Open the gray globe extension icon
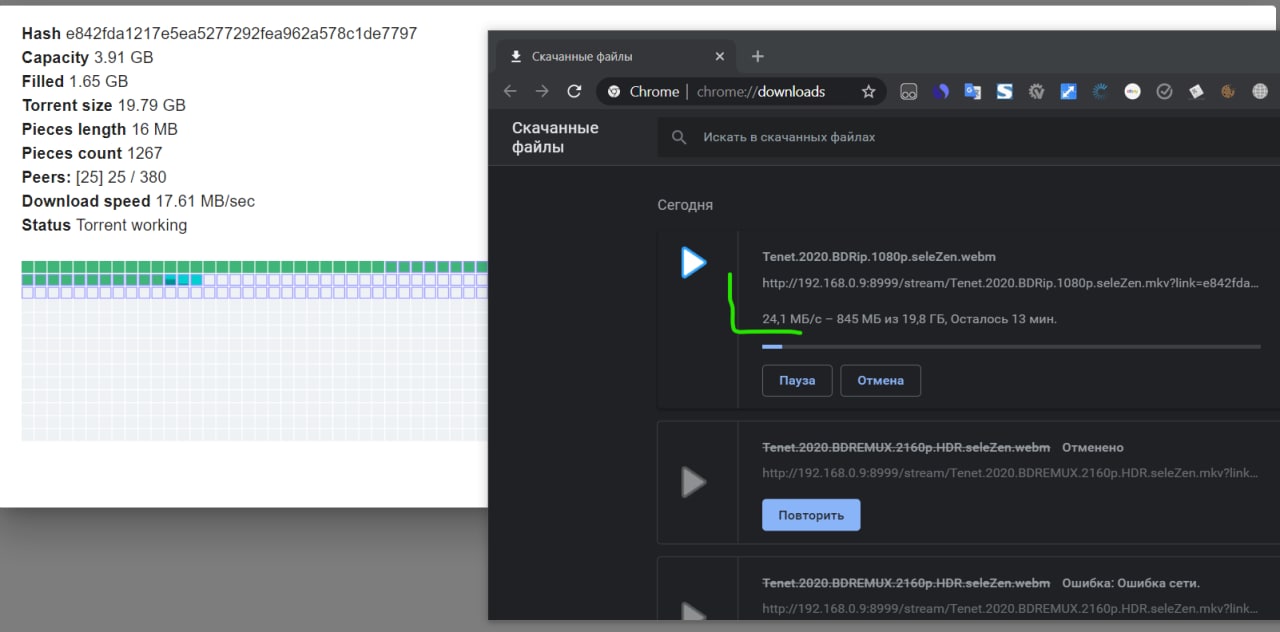The image size is (1280, 632). pyautogui.click(x=1260, y=91)
